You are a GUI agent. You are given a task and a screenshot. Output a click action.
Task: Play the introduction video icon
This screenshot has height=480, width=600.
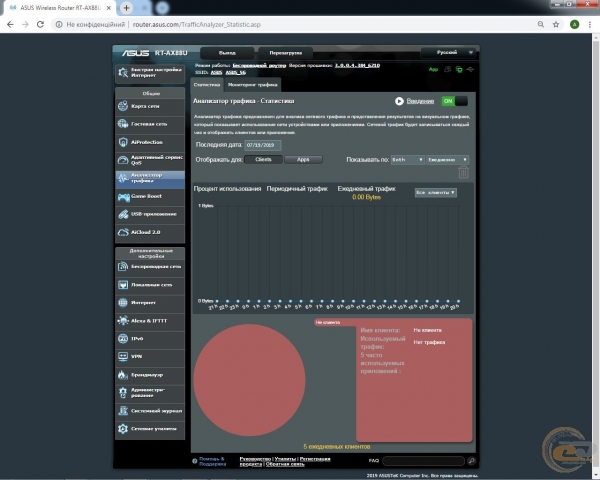[x=399, y=101]
